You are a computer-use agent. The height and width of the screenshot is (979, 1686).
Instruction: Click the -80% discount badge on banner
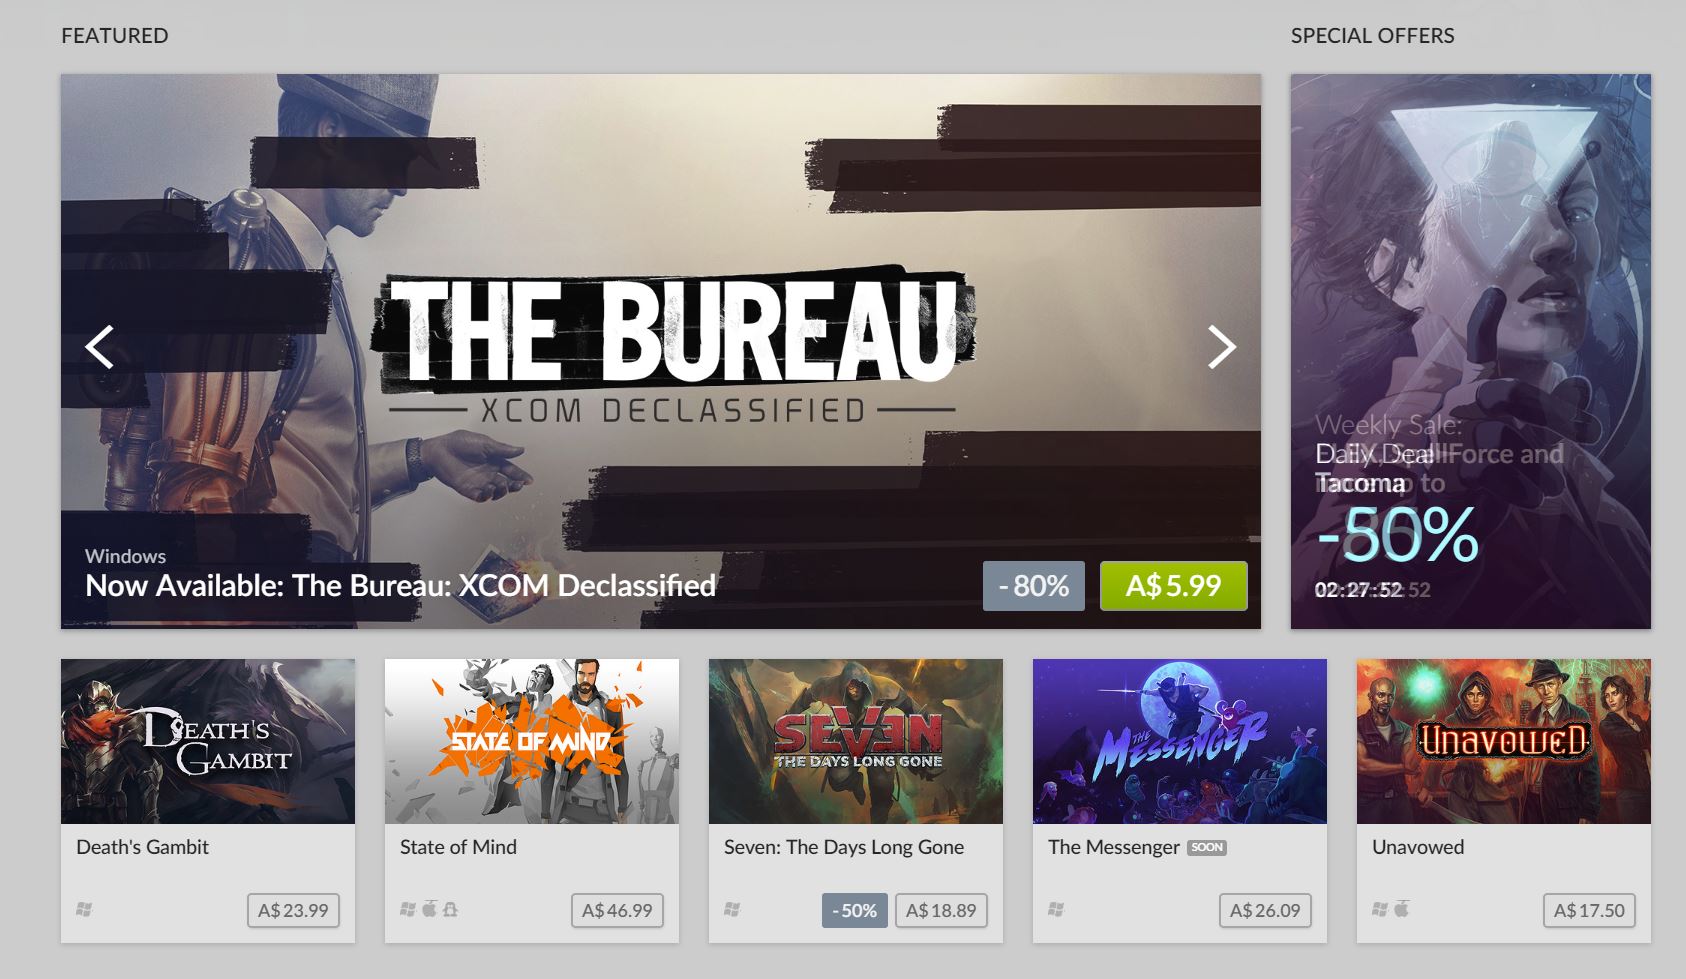pyautogui.click(x=1034, y=585)
